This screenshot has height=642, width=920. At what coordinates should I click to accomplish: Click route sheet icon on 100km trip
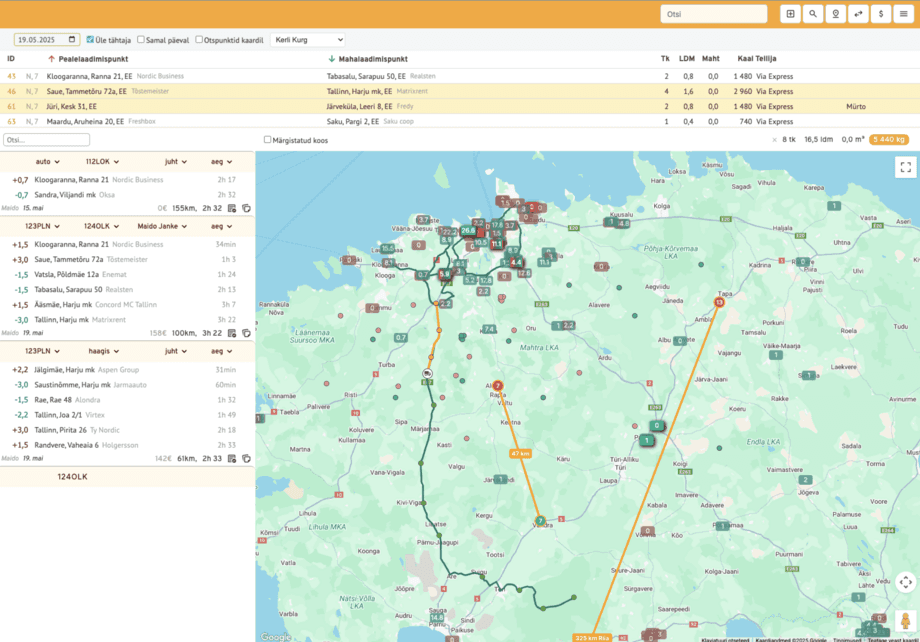232,333
